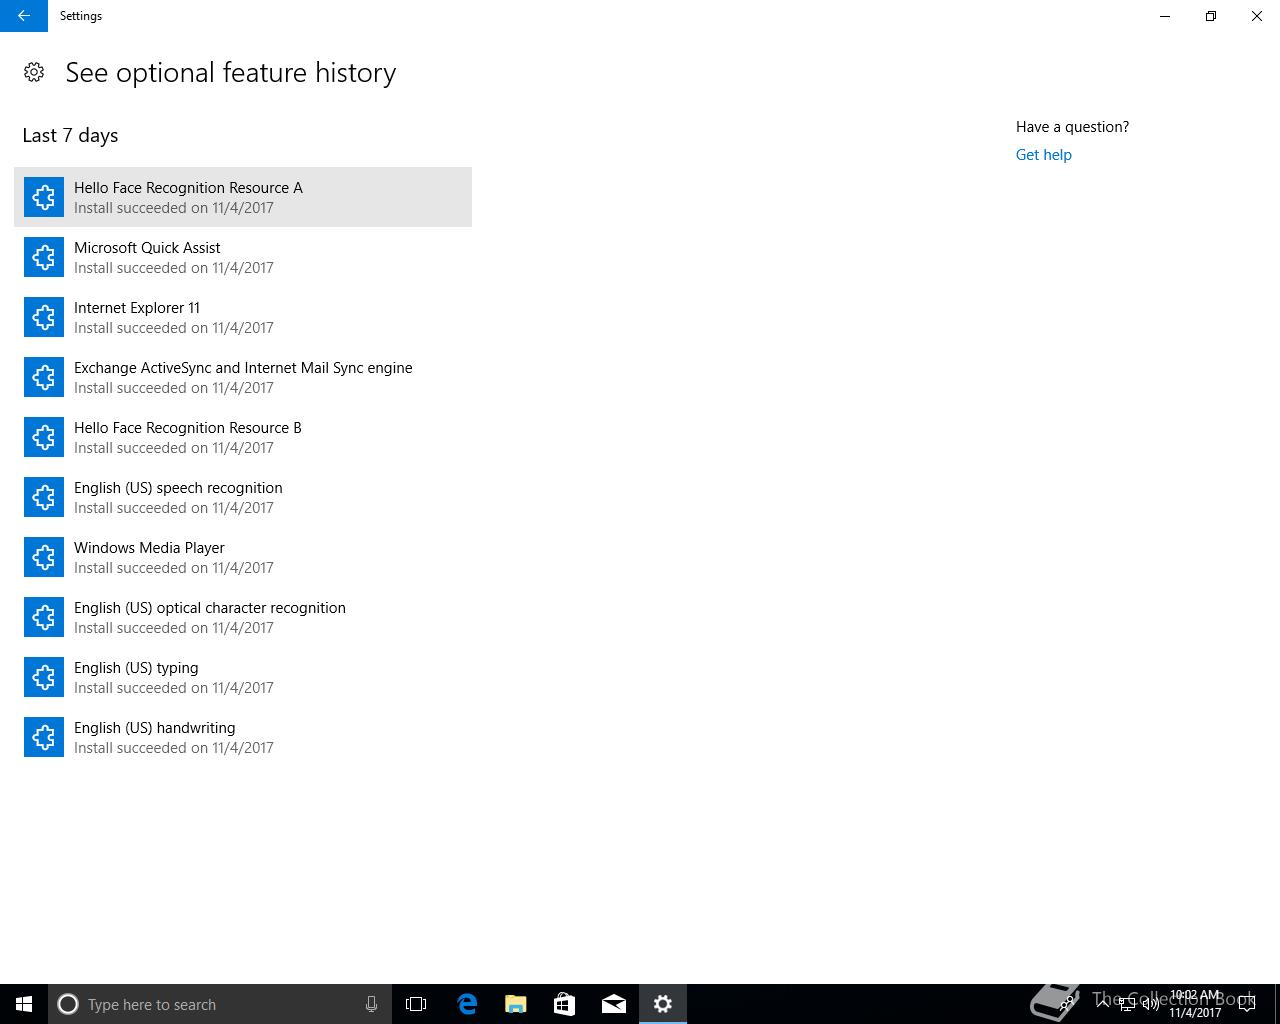
Task: Open the Get help link
Action: [x=1044, y=155]
